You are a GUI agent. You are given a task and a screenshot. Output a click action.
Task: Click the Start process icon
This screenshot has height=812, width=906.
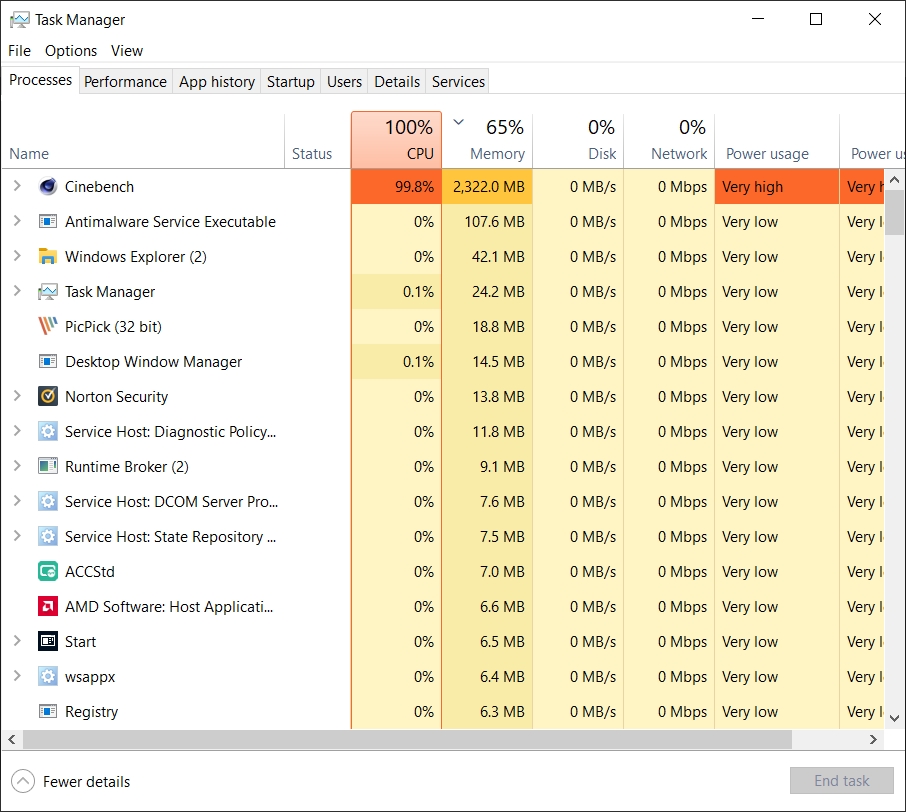(x=48, y=642)
